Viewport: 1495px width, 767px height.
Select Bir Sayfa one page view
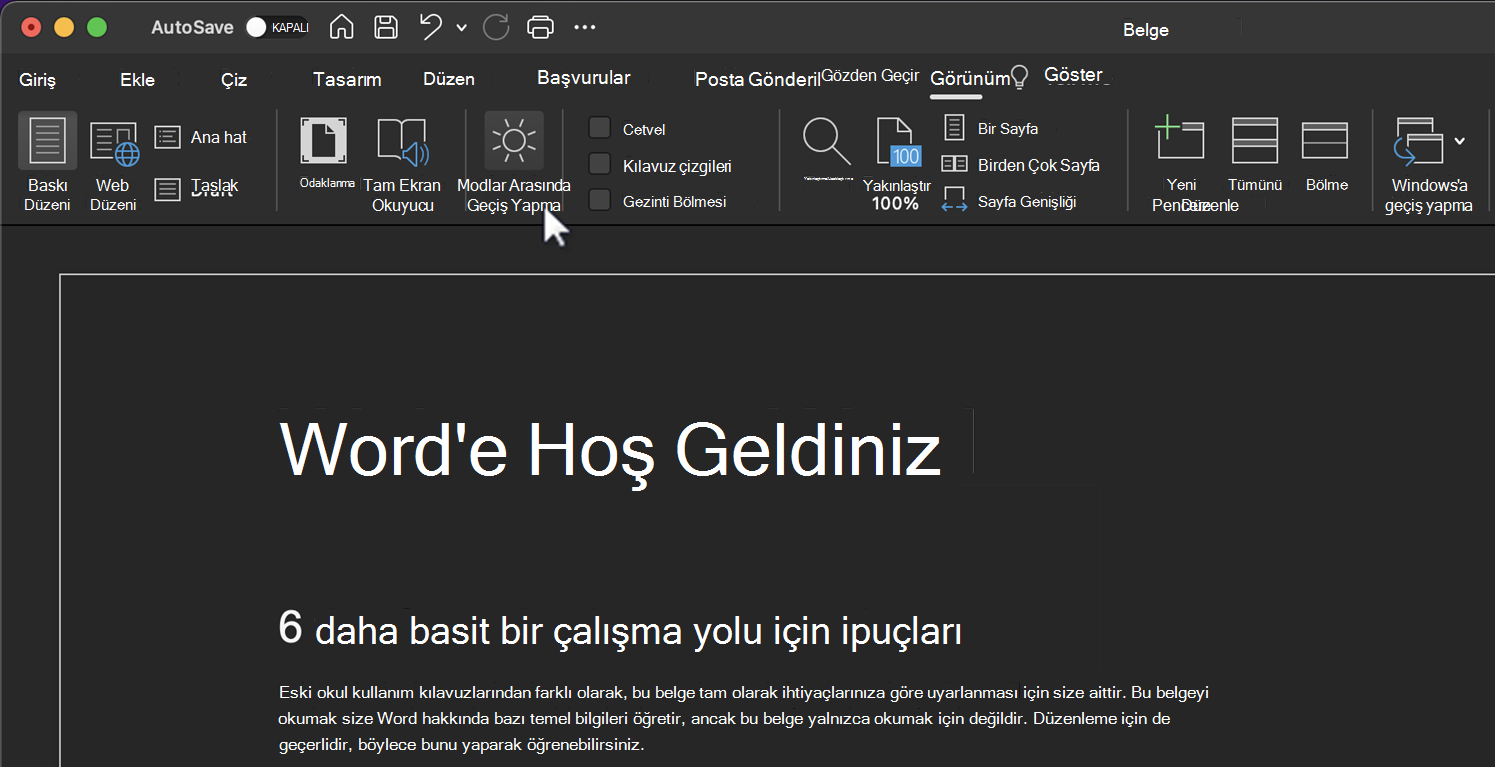coord(991,128)
